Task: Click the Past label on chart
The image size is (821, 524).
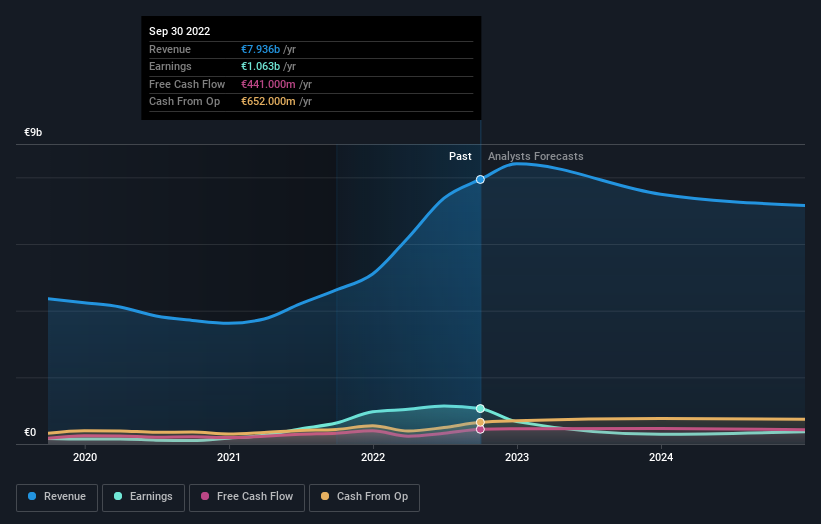Action: point(460,156)
